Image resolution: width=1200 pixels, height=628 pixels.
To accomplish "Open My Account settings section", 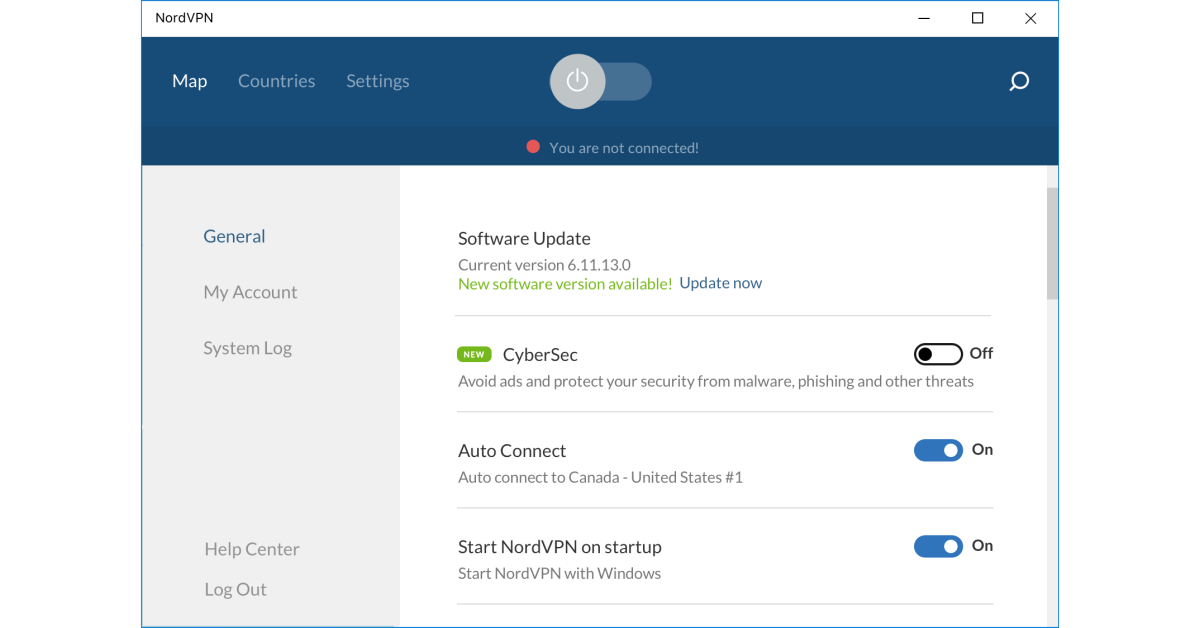I will click(250, 292).
